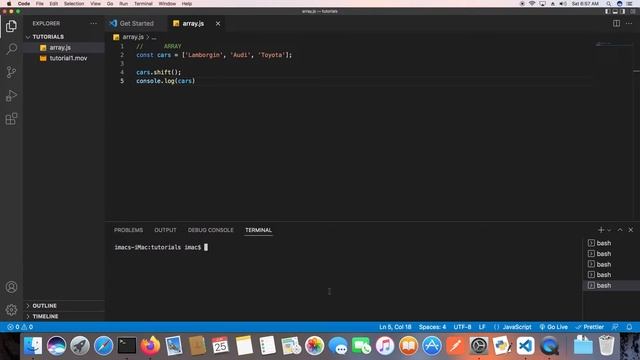
Task: Select array.js in Explorer tree
Action: click(x=64, y=48)
